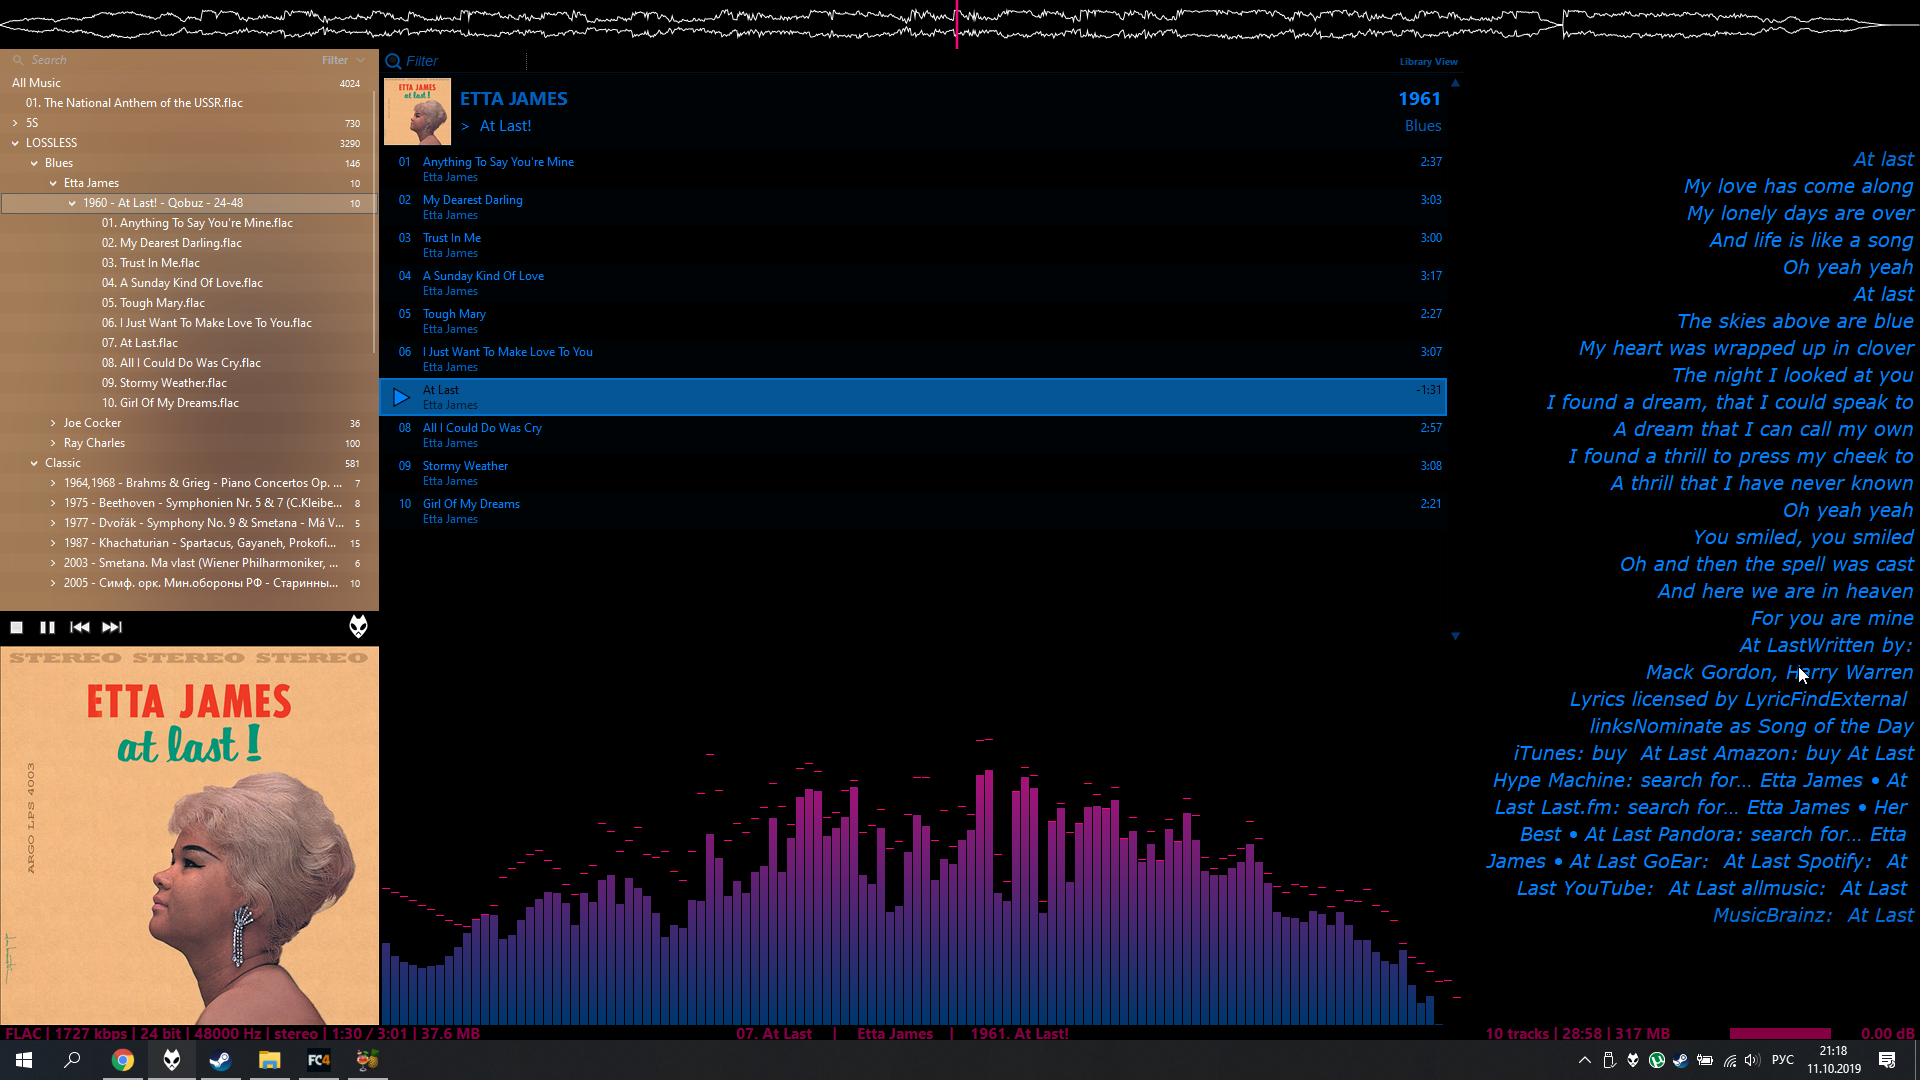Viewport: 1920px width, 1080px height.
Task: Select track Stormy Weather in playlist
Action: coord(465,466)
